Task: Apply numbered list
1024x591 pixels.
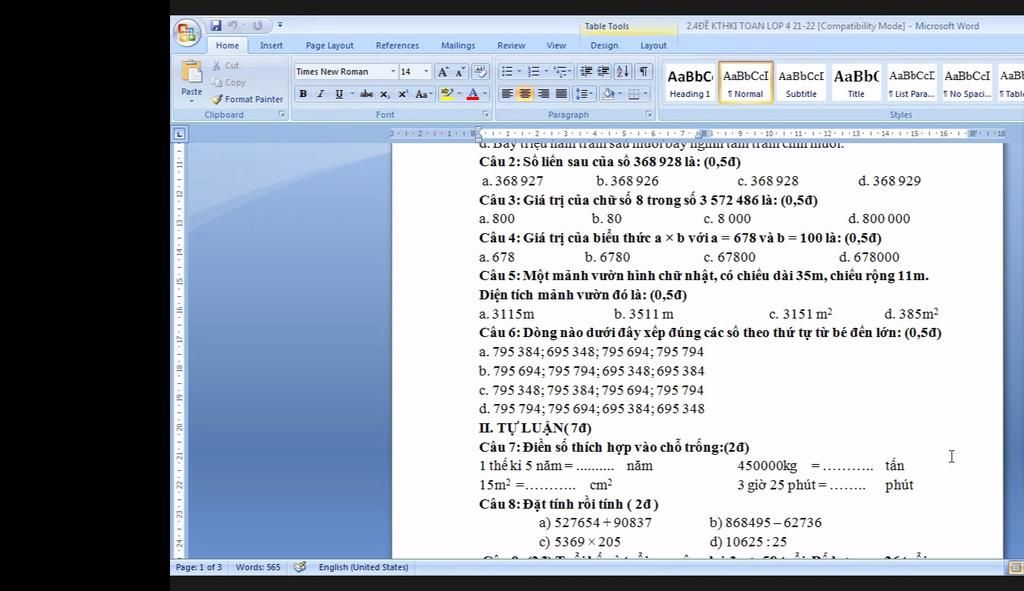Action: pos(534,71)
